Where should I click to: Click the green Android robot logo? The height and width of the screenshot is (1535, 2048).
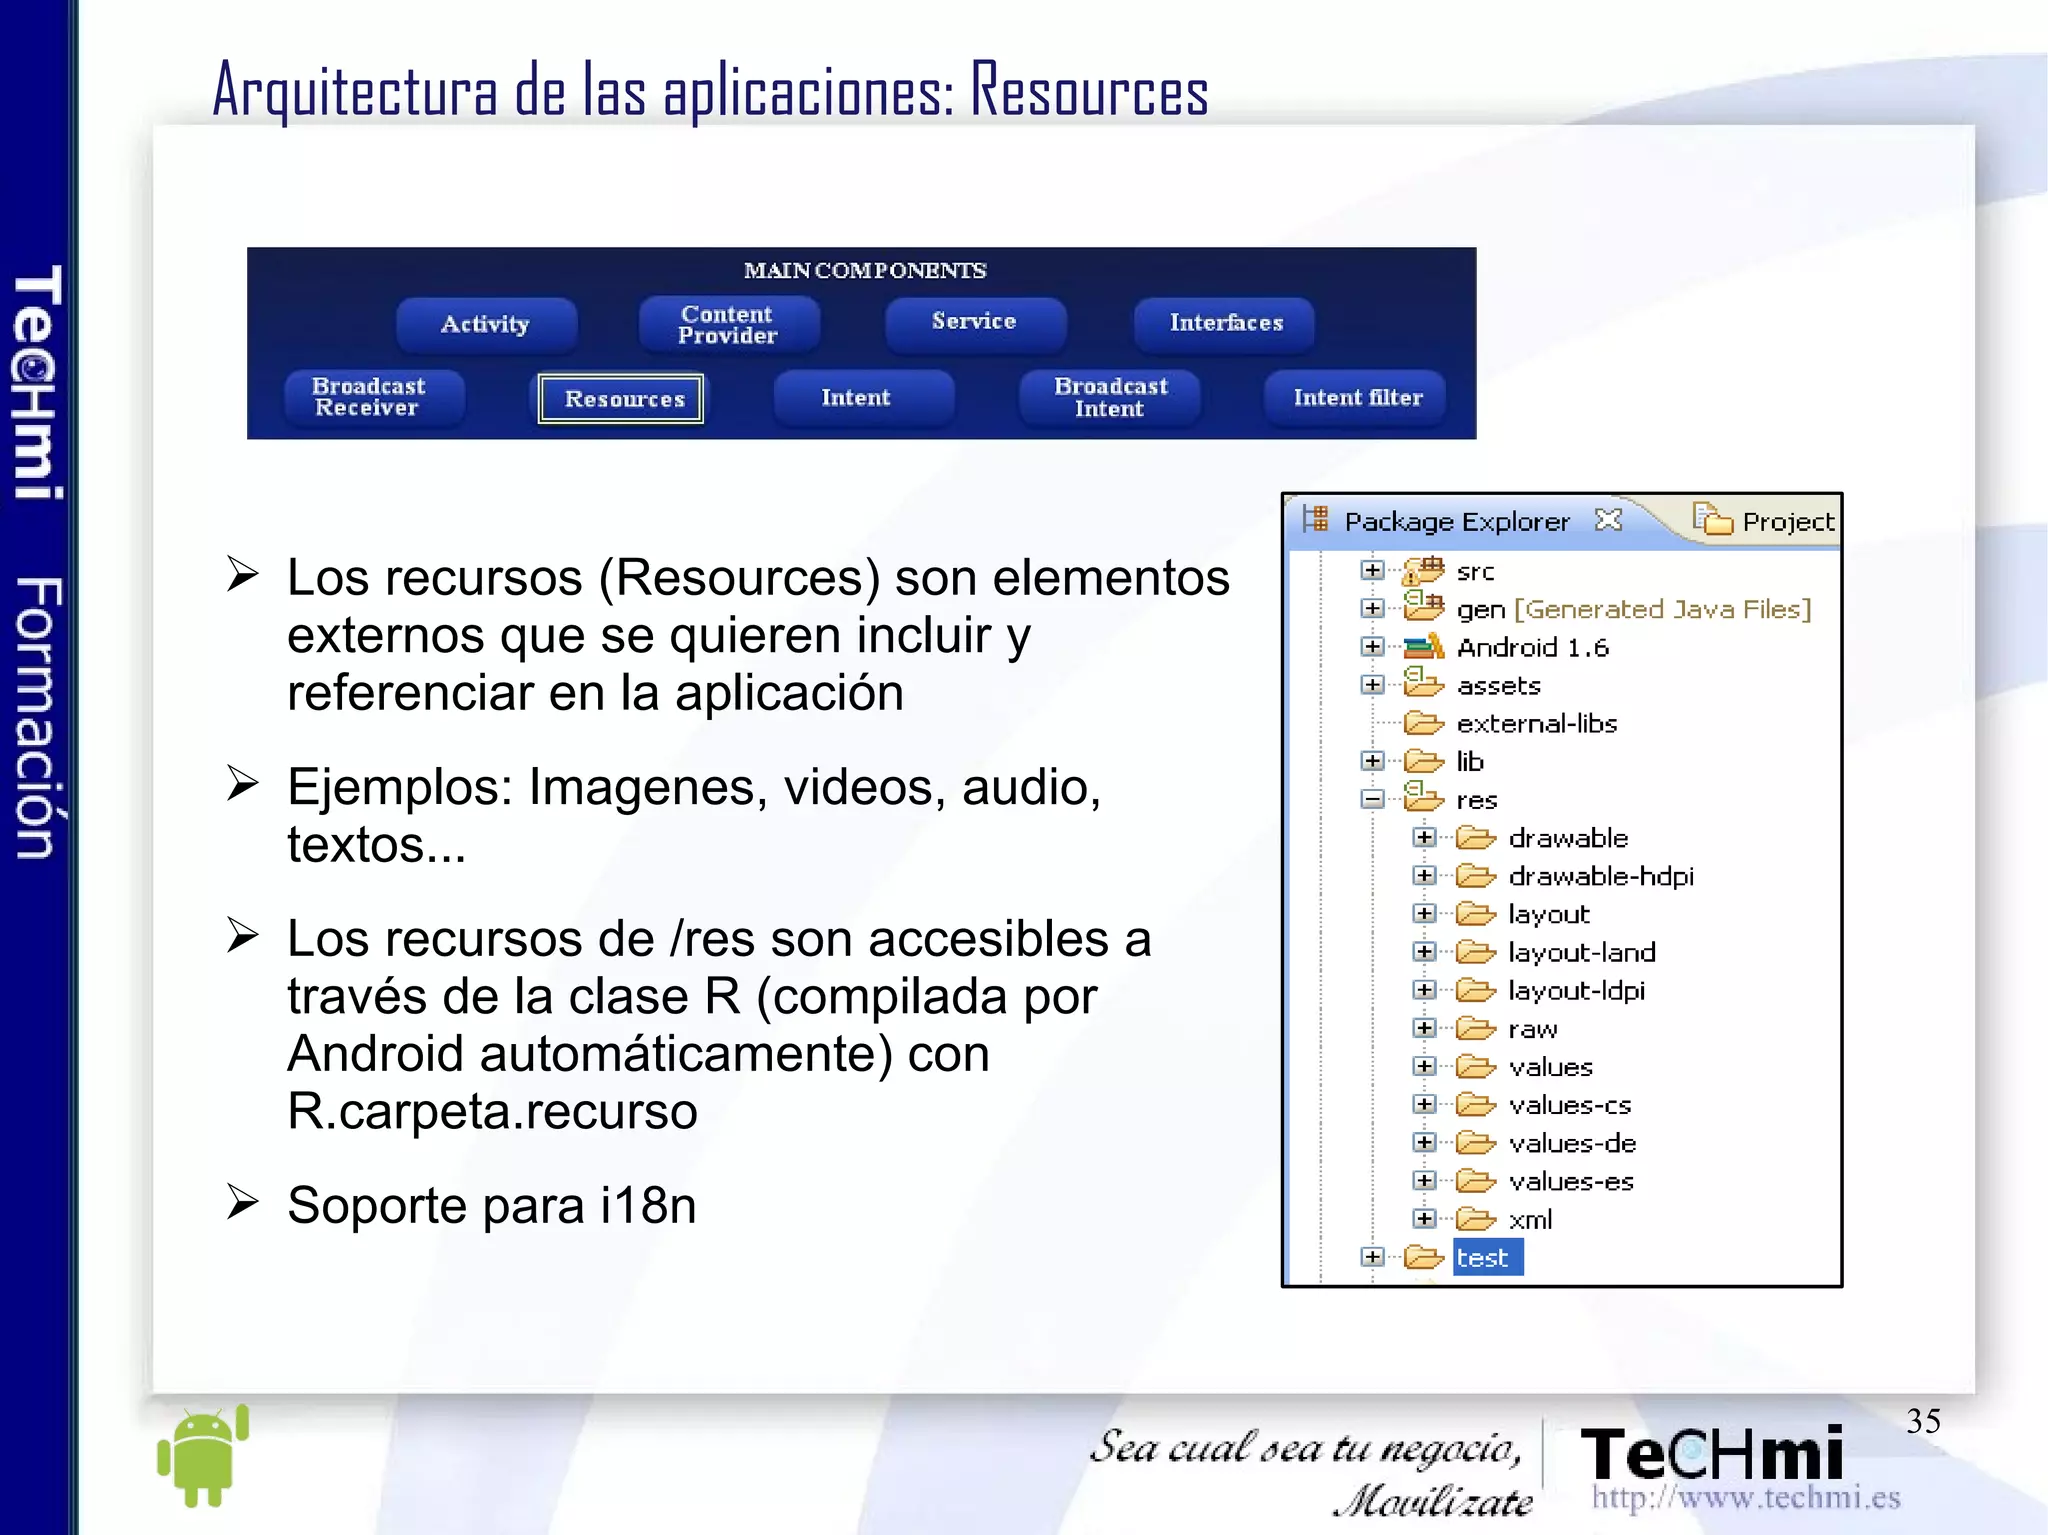[x=204, y=1456]
